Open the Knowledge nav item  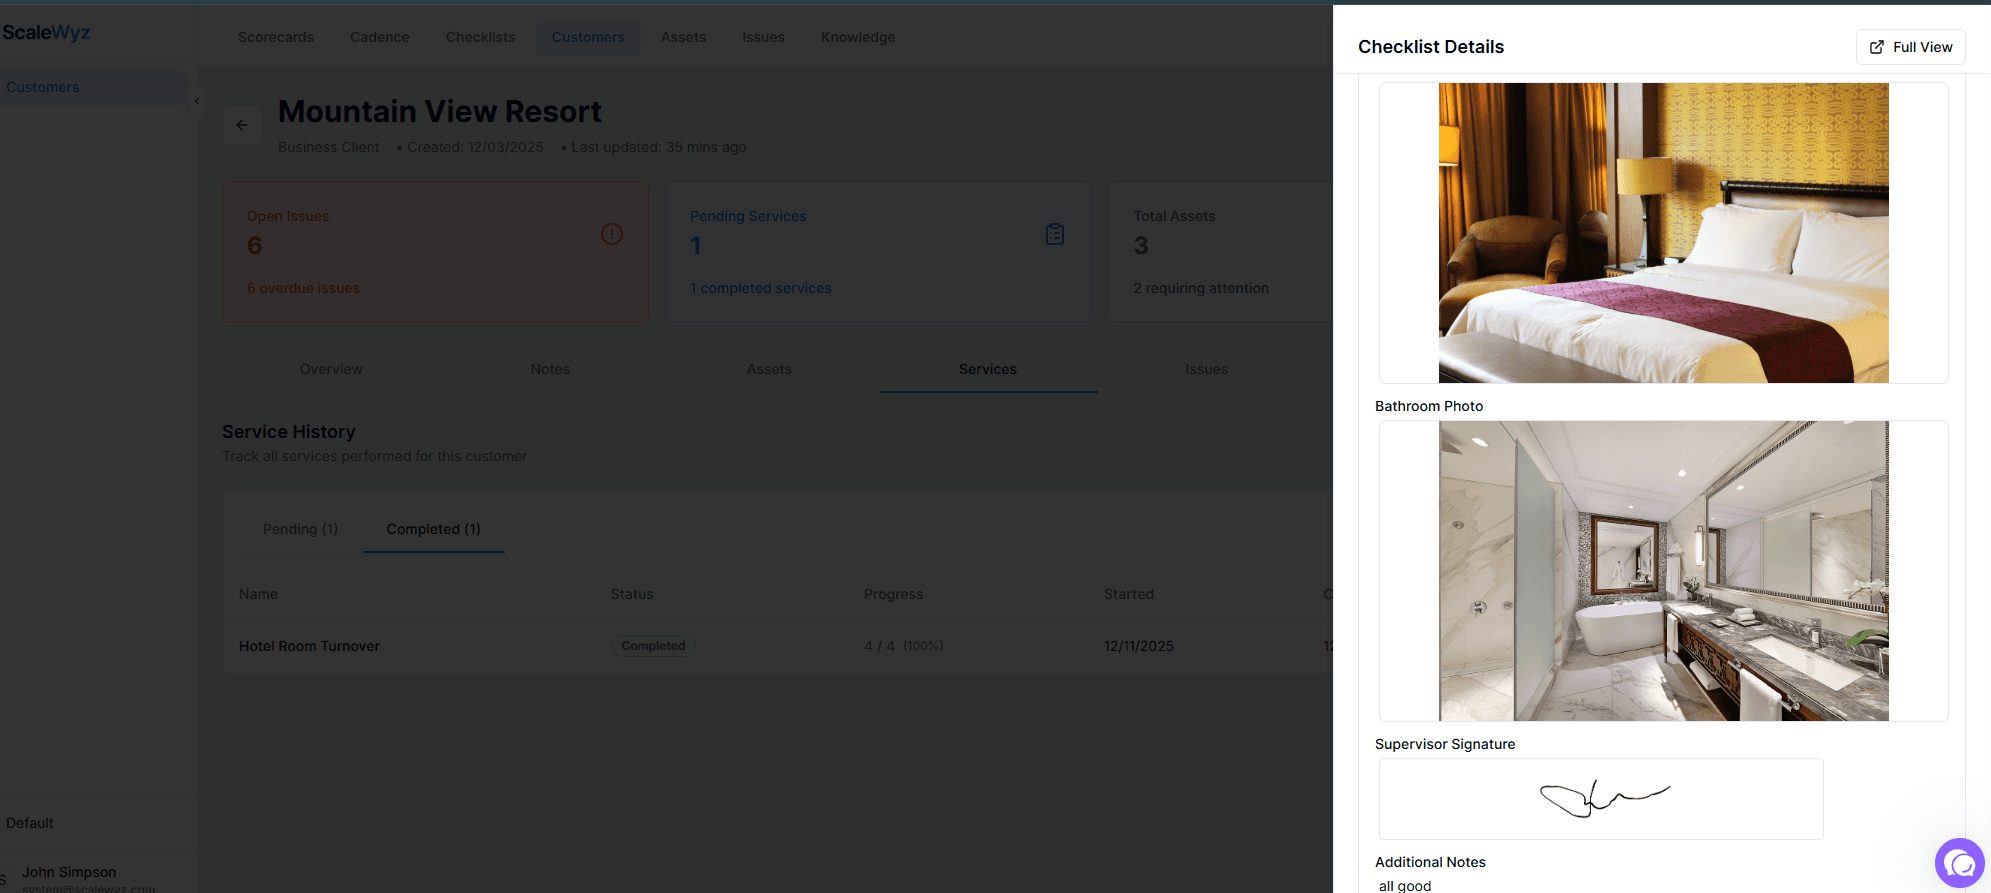click(858, 37)
